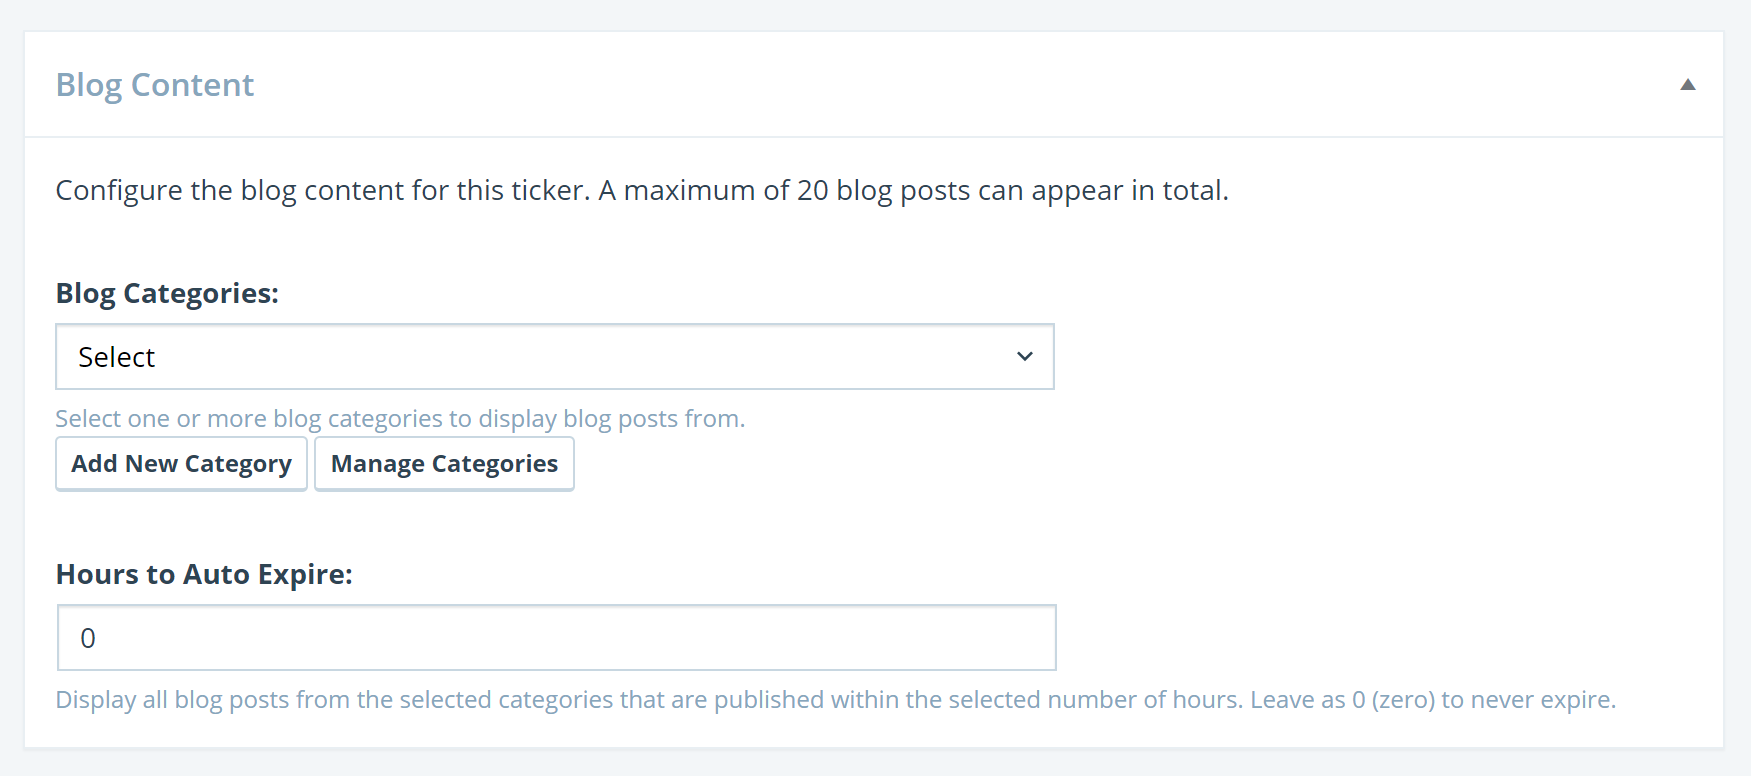1751x776 pixels.
Task: Click the chevron arrow in the categories dropdown
Action: pyautogui.click(x=1024, y=357)
